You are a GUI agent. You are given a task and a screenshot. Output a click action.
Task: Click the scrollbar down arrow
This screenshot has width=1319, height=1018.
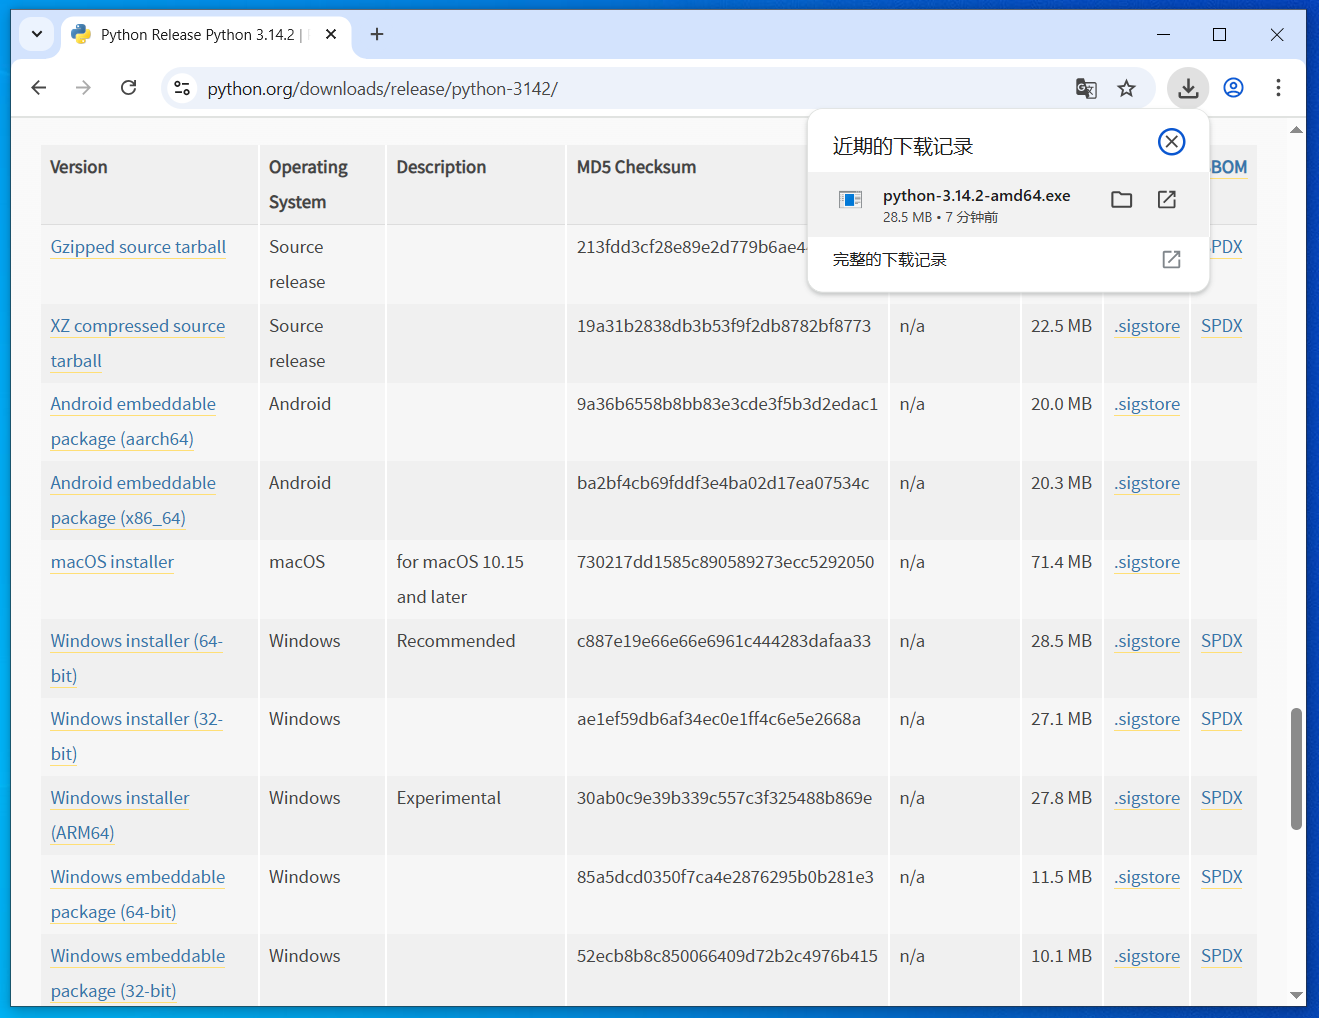tap(1296, 995)
